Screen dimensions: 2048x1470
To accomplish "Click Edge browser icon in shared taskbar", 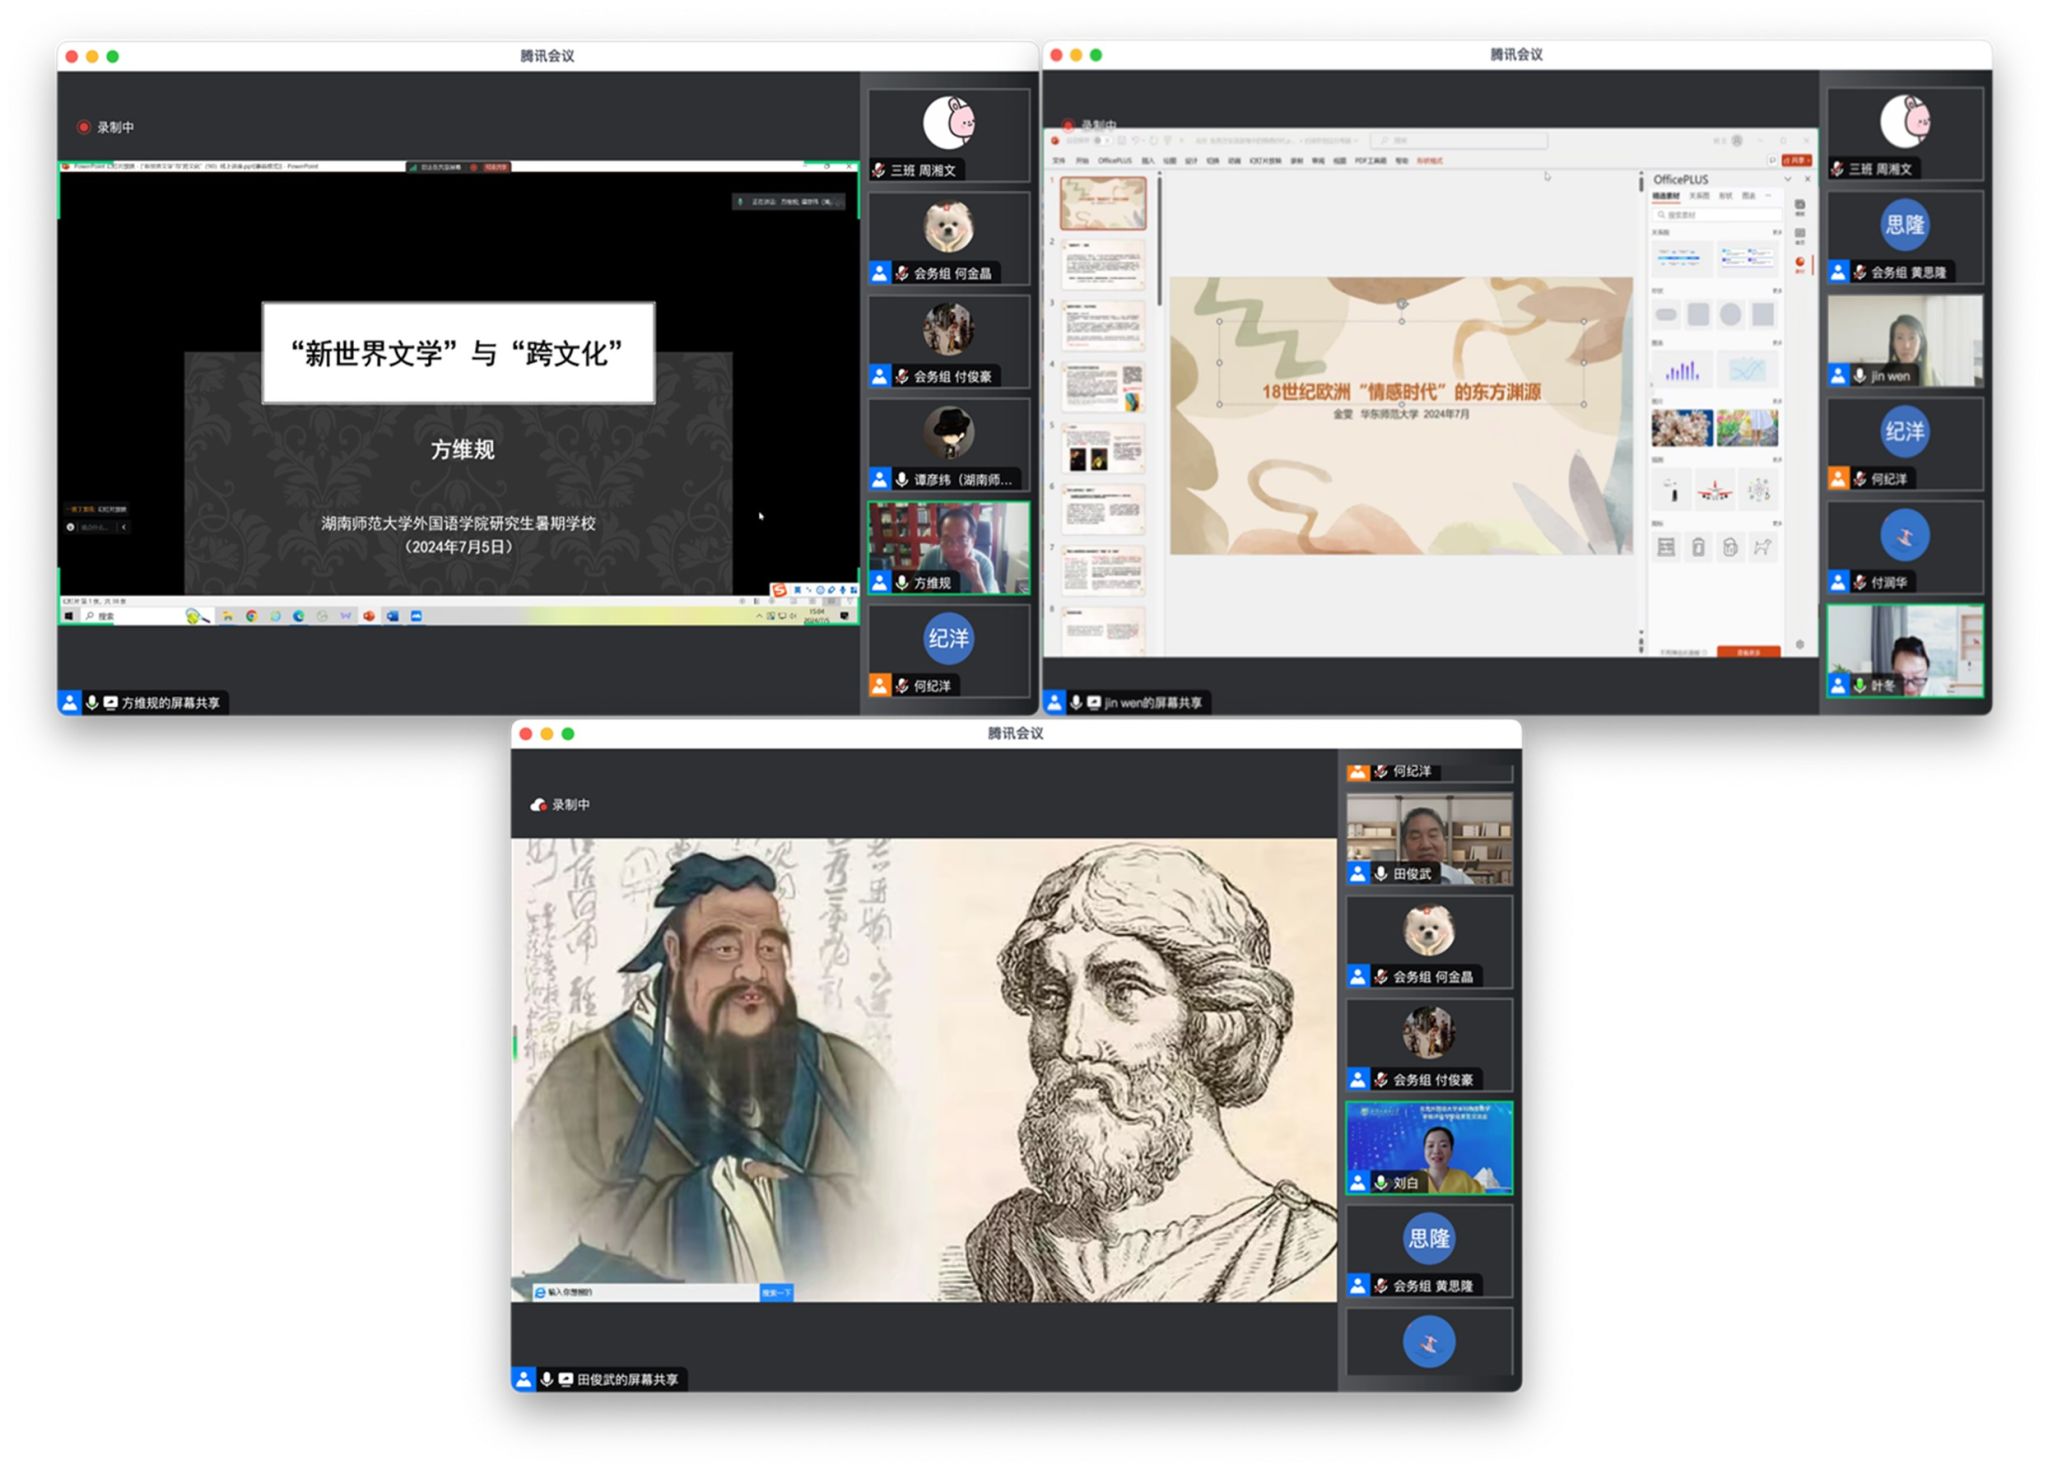I will [x=298, y=616].
